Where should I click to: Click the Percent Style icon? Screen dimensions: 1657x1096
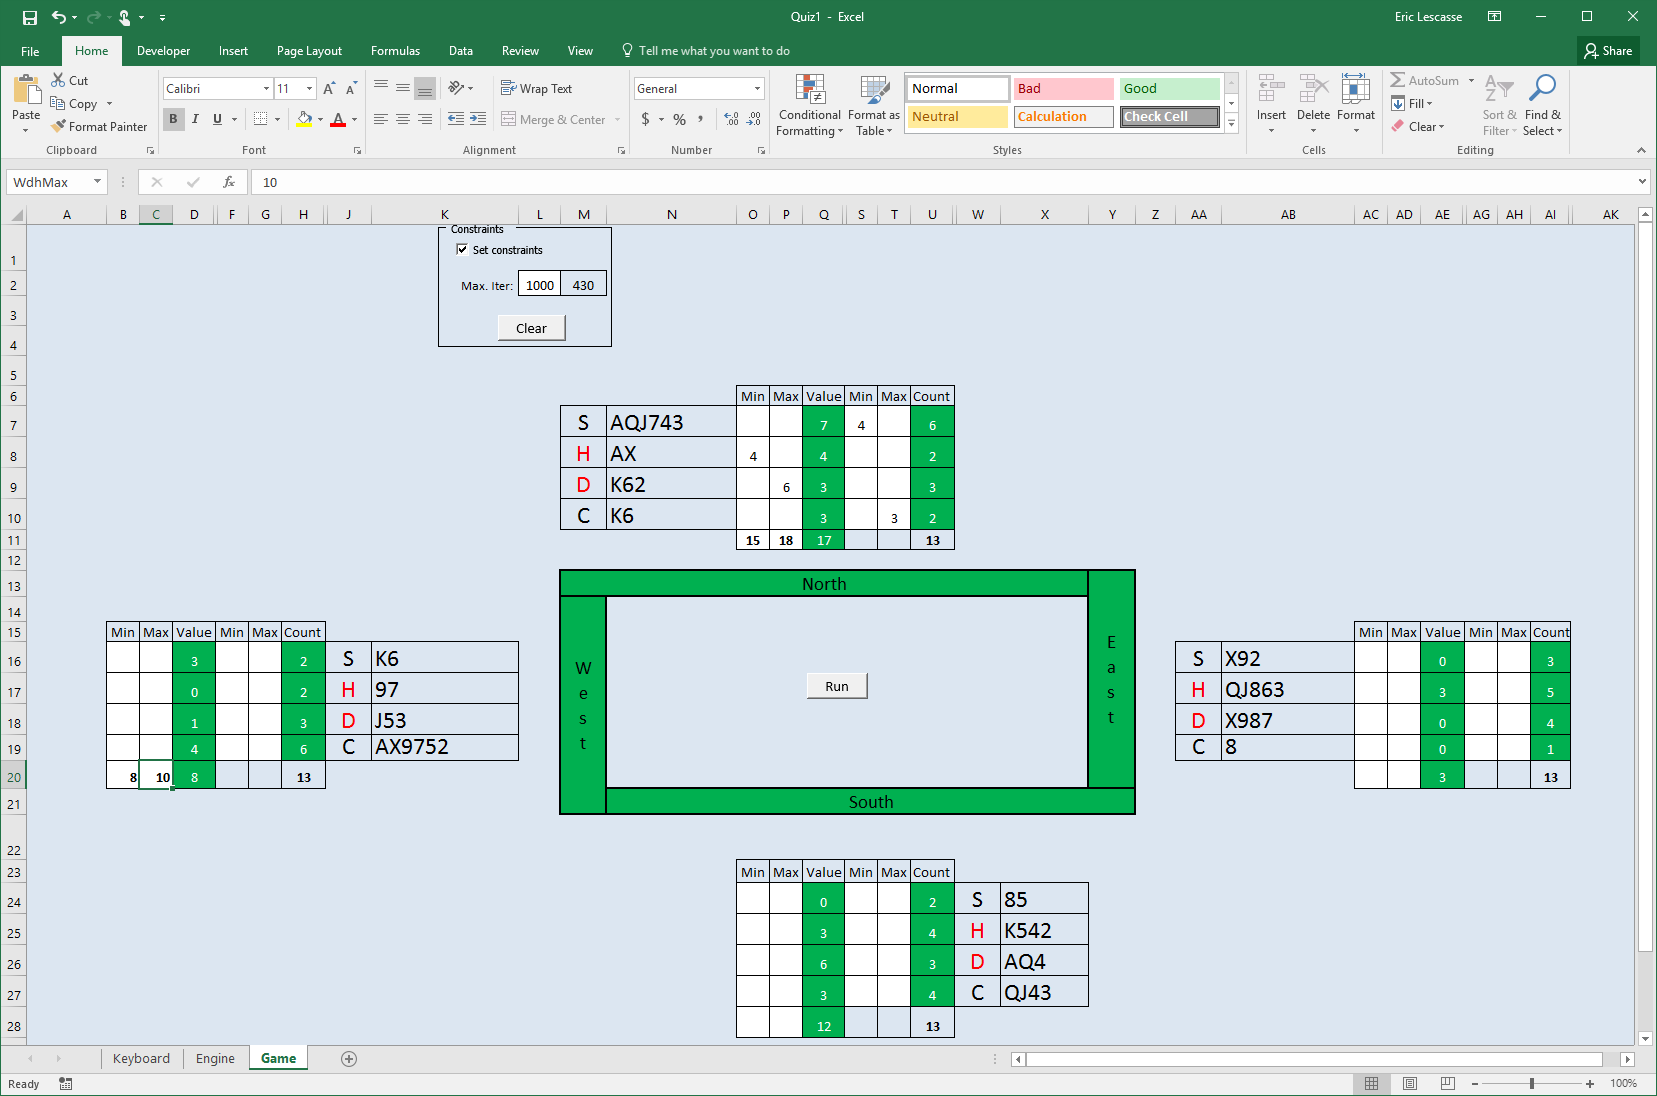[679, 119]
